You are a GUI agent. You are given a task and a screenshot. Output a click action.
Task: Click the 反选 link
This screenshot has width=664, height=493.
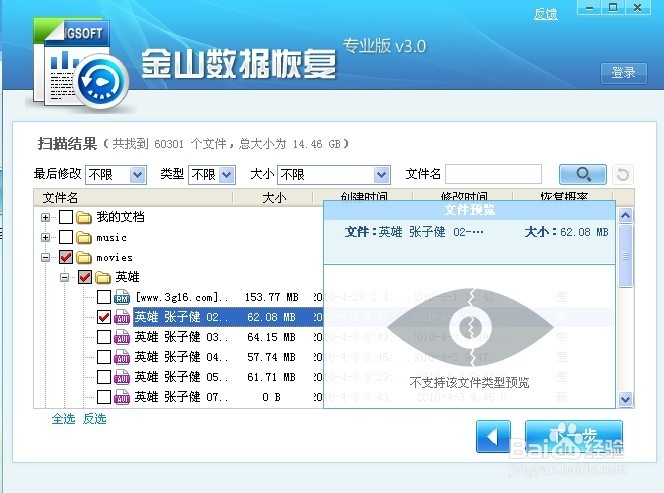(x=94, y=419)
